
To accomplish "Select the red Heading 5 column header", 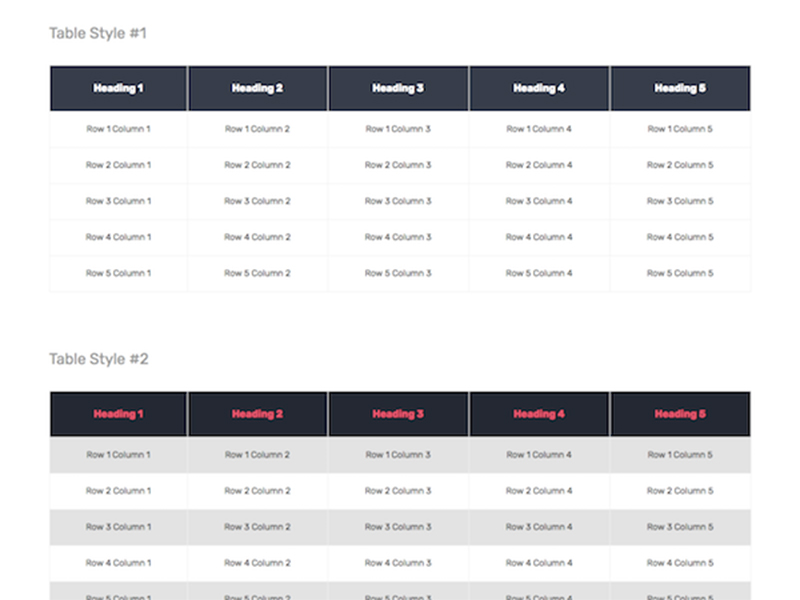I will (680, 414).
